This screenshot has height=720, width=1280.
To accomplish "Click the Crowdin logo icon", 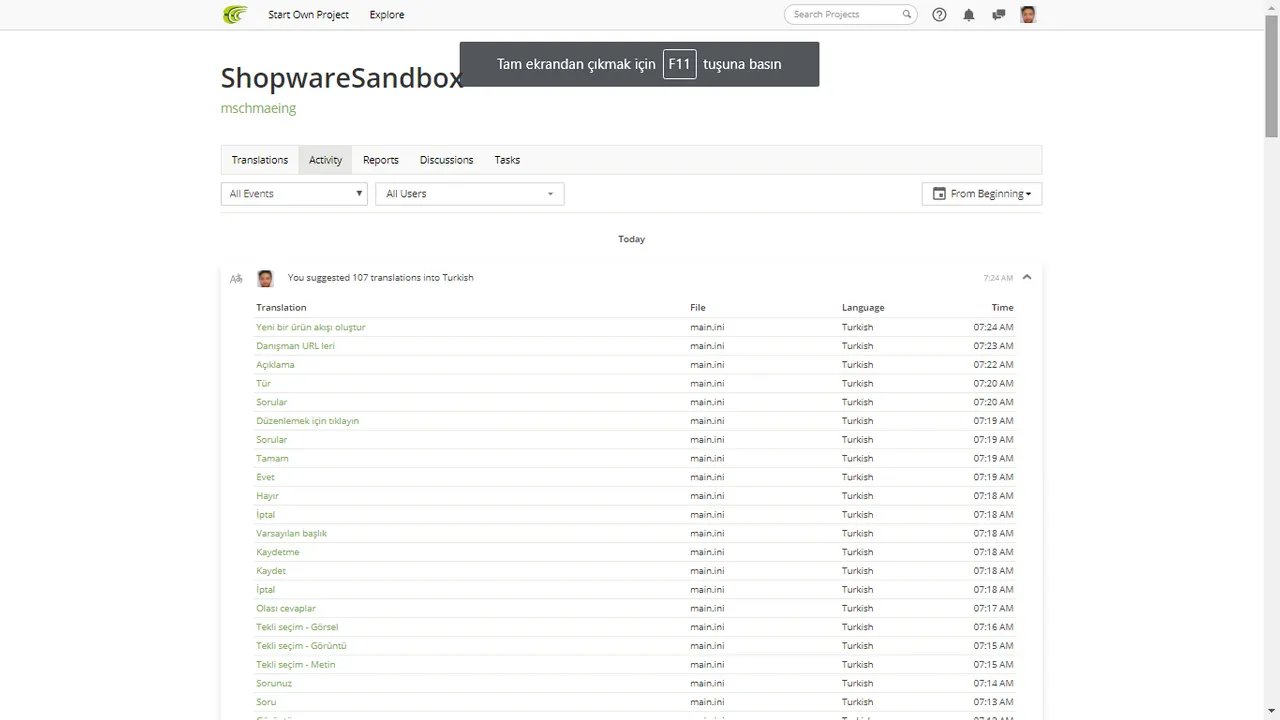I will [x=234, y=15].
